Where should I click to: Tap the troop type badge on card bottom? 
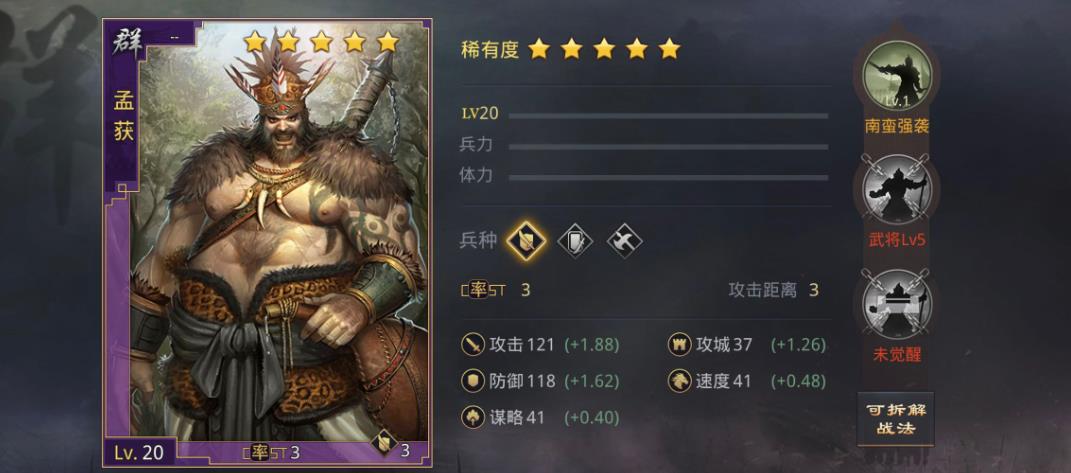point(385,442)
